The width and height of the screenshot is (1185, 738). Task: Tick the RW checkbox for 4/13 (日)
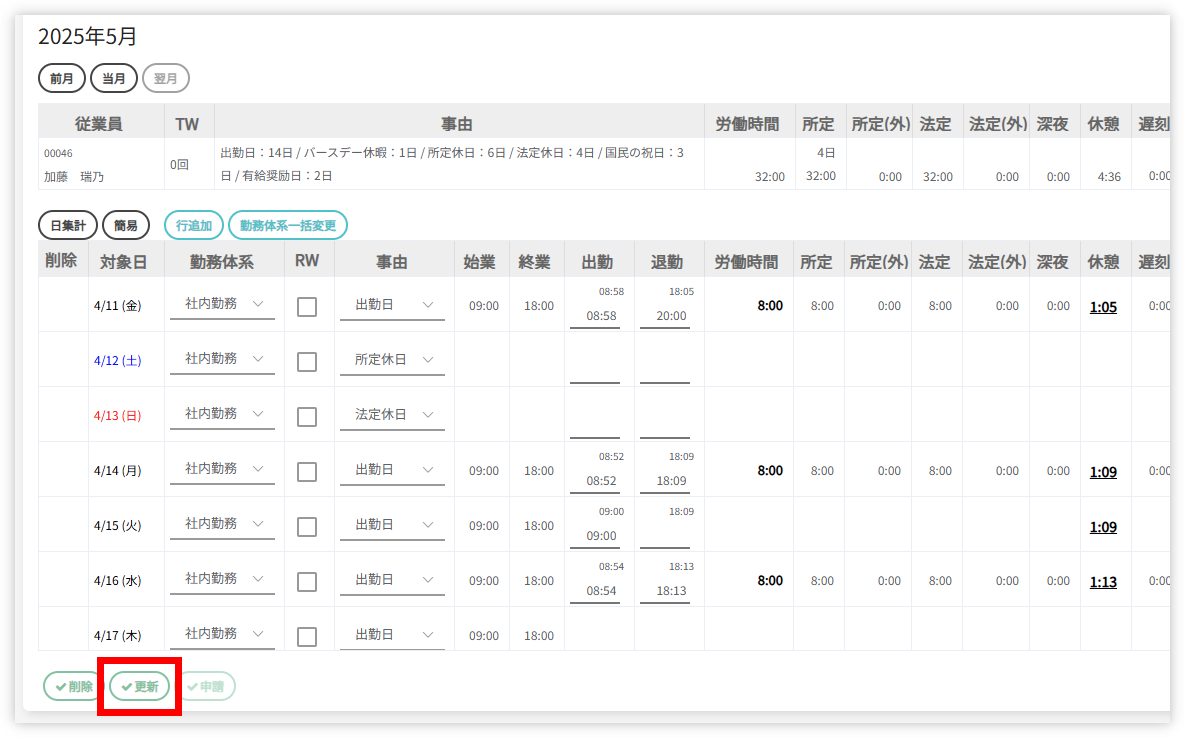pyautogui.click(x=307, y=417)
